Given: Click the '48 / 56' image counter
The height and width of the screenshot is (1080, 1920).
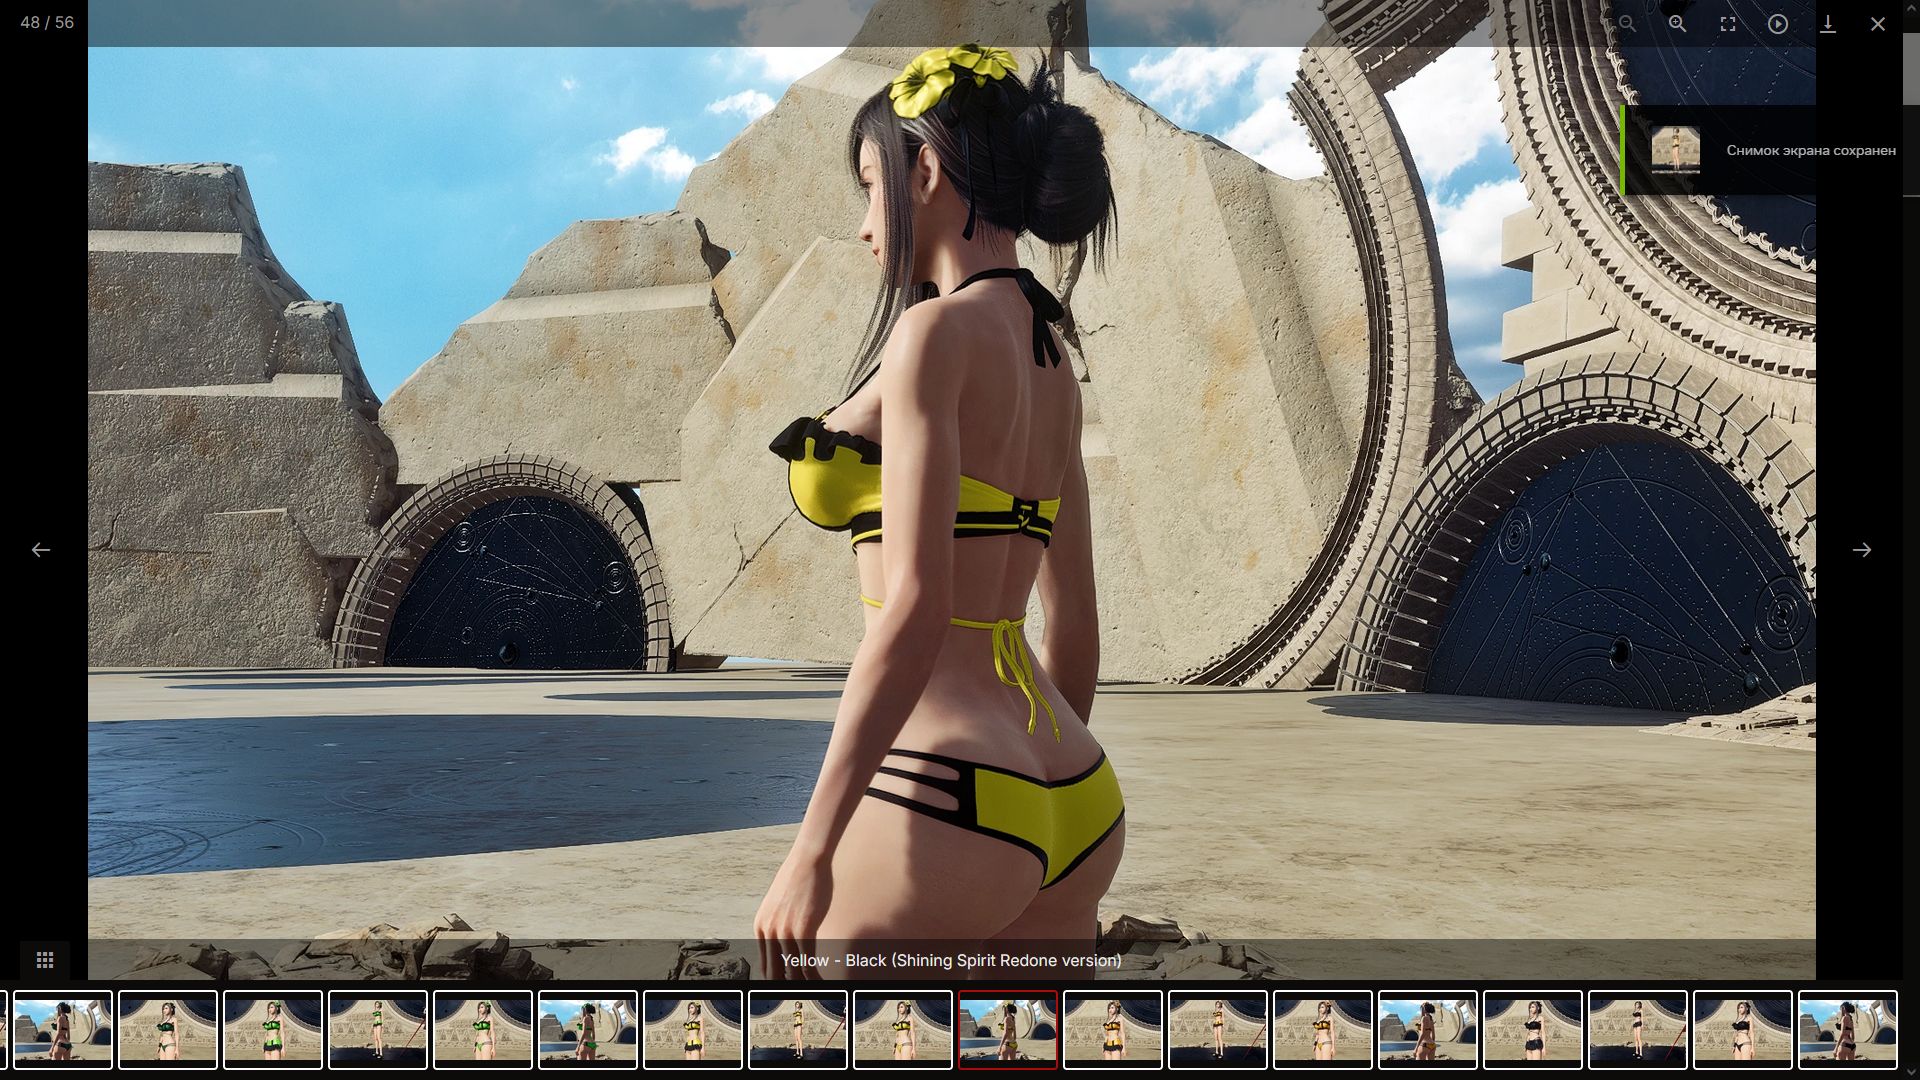Looking at the screenshot, I should (47, 22).
